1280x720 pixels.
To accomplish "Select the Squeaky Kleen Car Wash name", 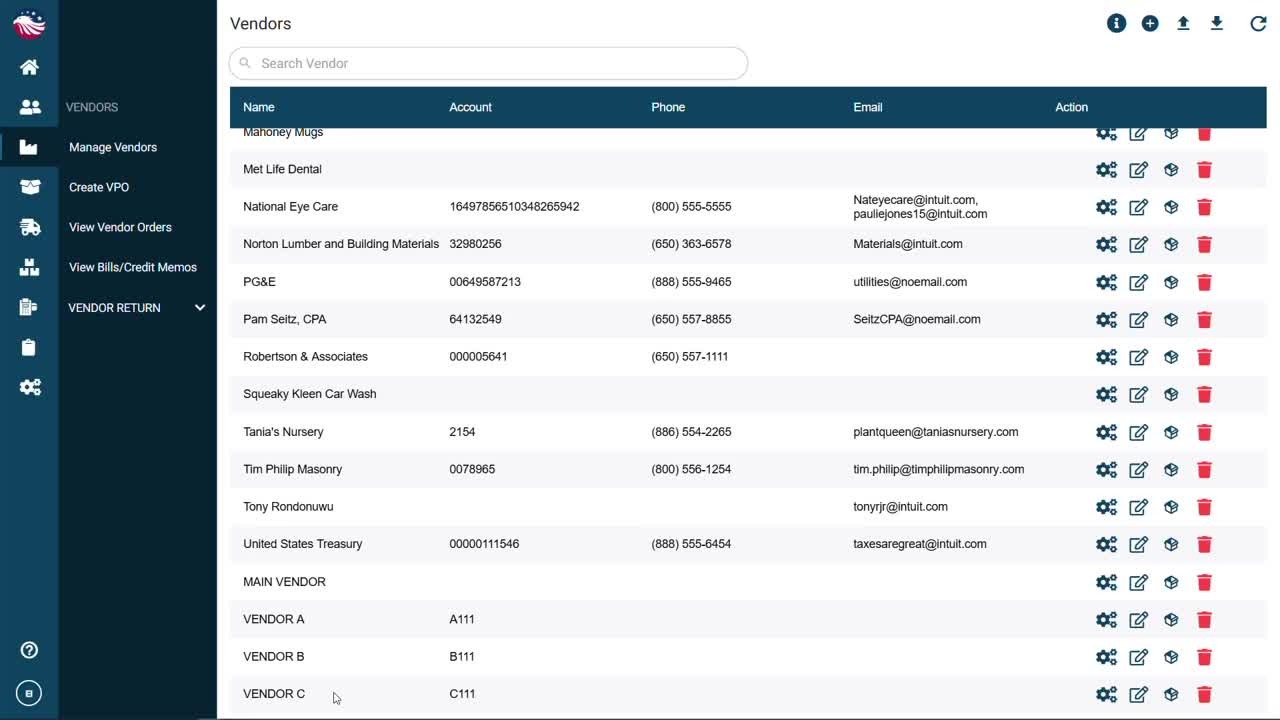I will pyautogui.click(x=310, y=394).
